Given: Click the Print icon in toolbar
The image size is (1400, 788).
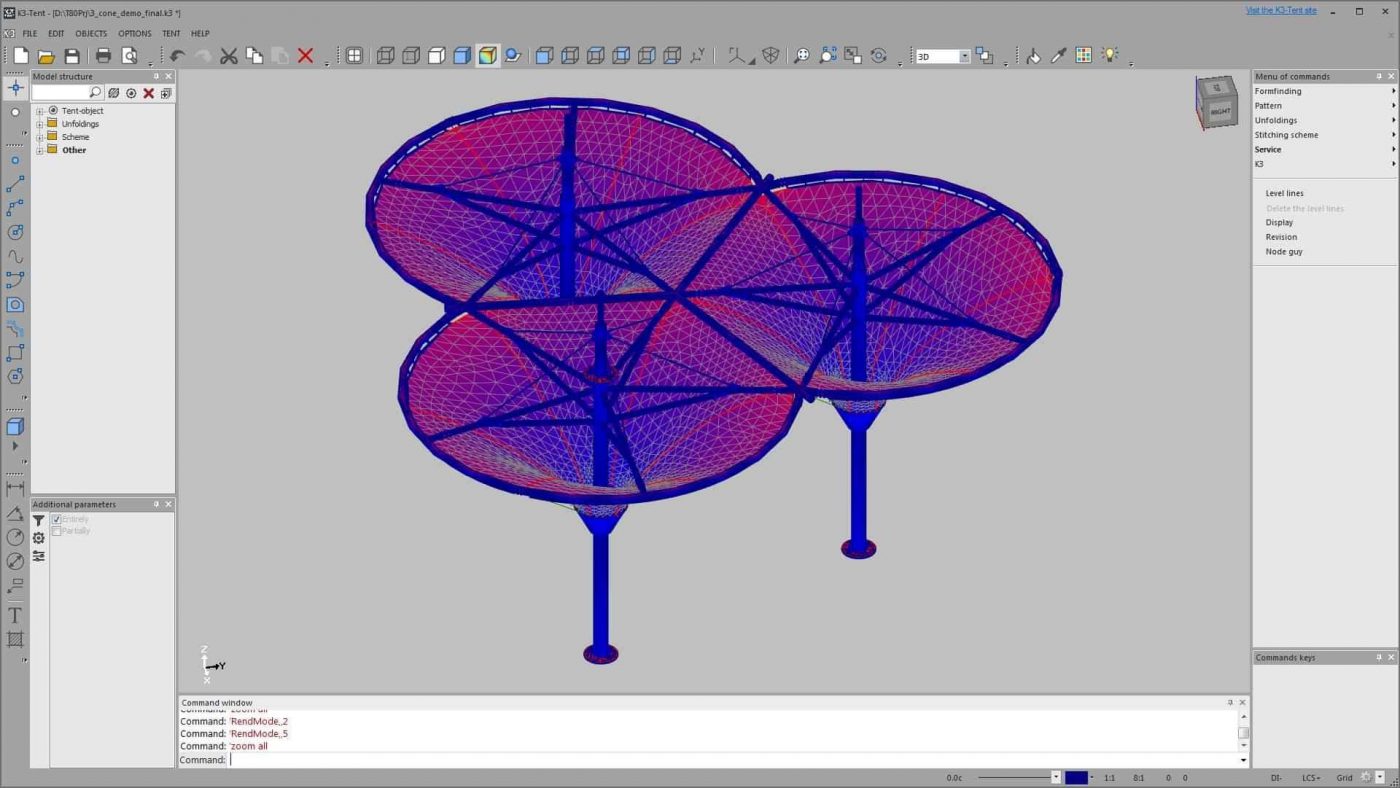Looking at the screenshot, I should point(103,56).
